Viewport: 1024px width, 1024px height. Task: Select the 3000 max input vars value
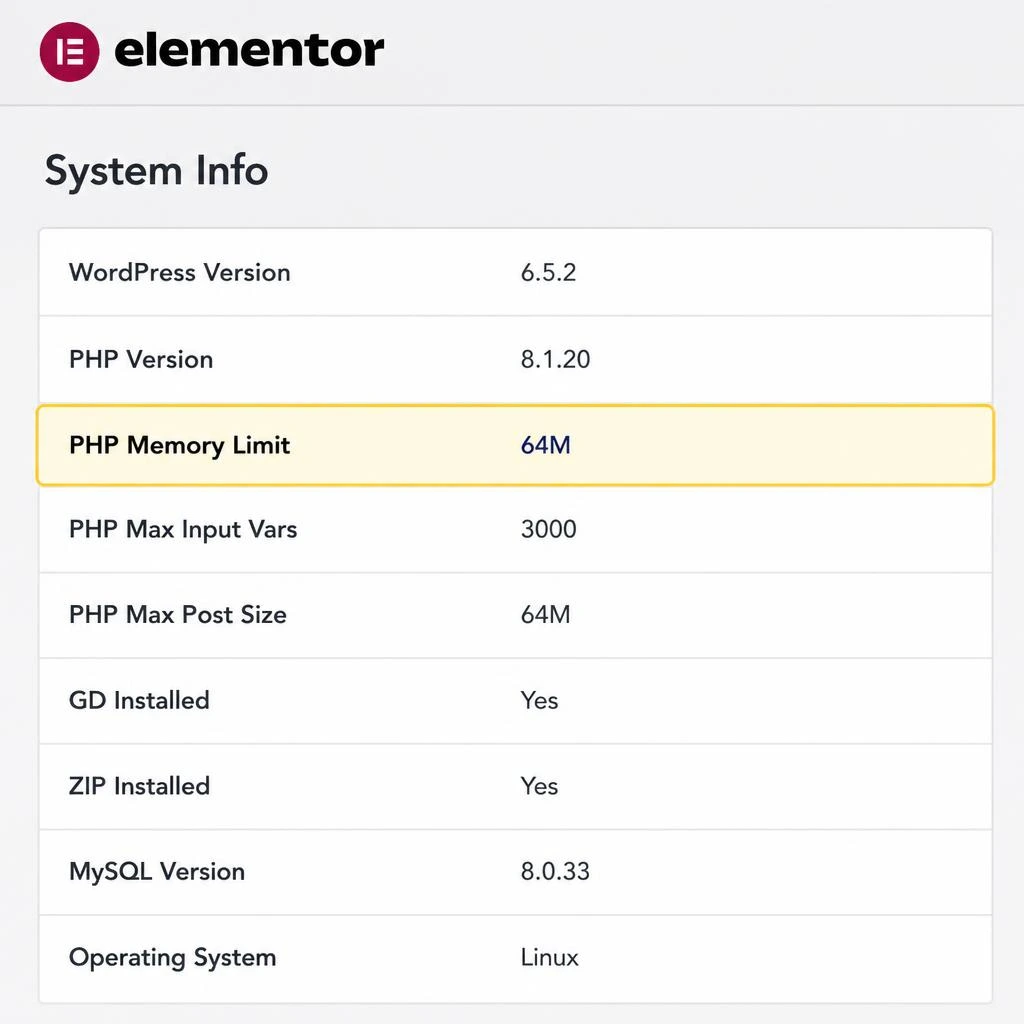[x=549, y=529]
